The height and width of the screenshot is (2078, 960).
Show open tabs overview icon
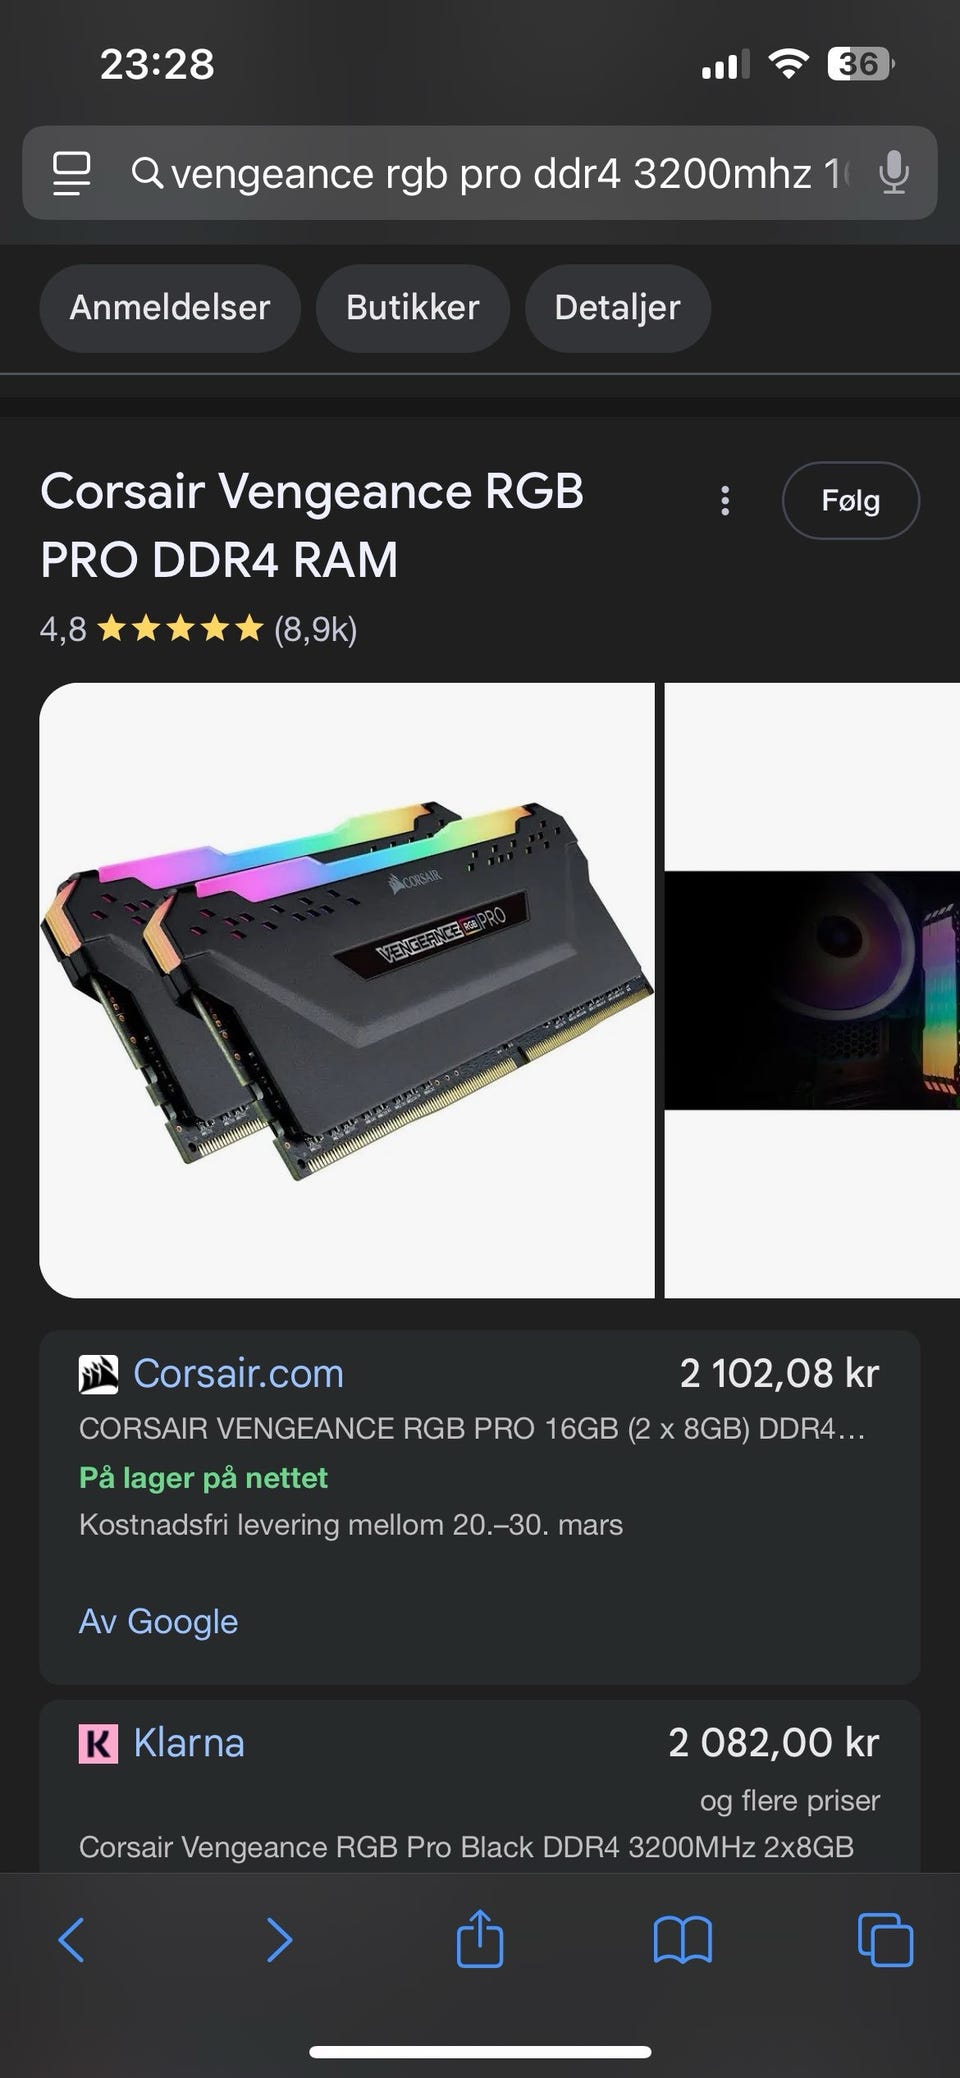[x=885, y=1940]
